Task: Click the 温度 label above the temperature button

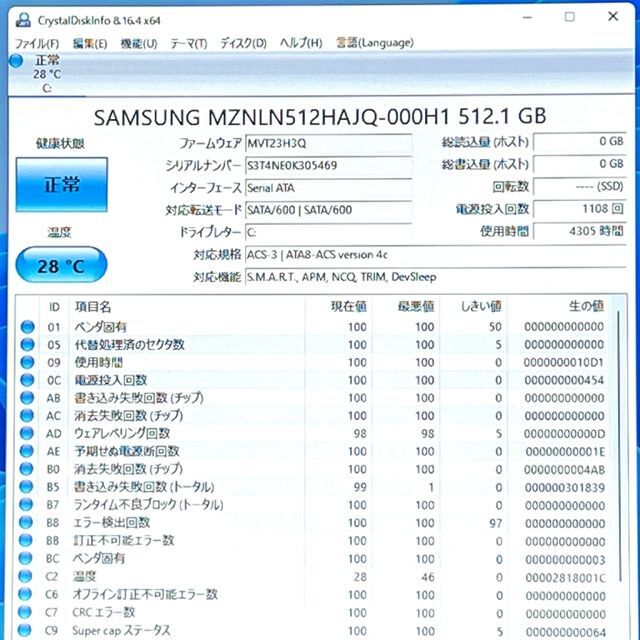Action: 60,233
